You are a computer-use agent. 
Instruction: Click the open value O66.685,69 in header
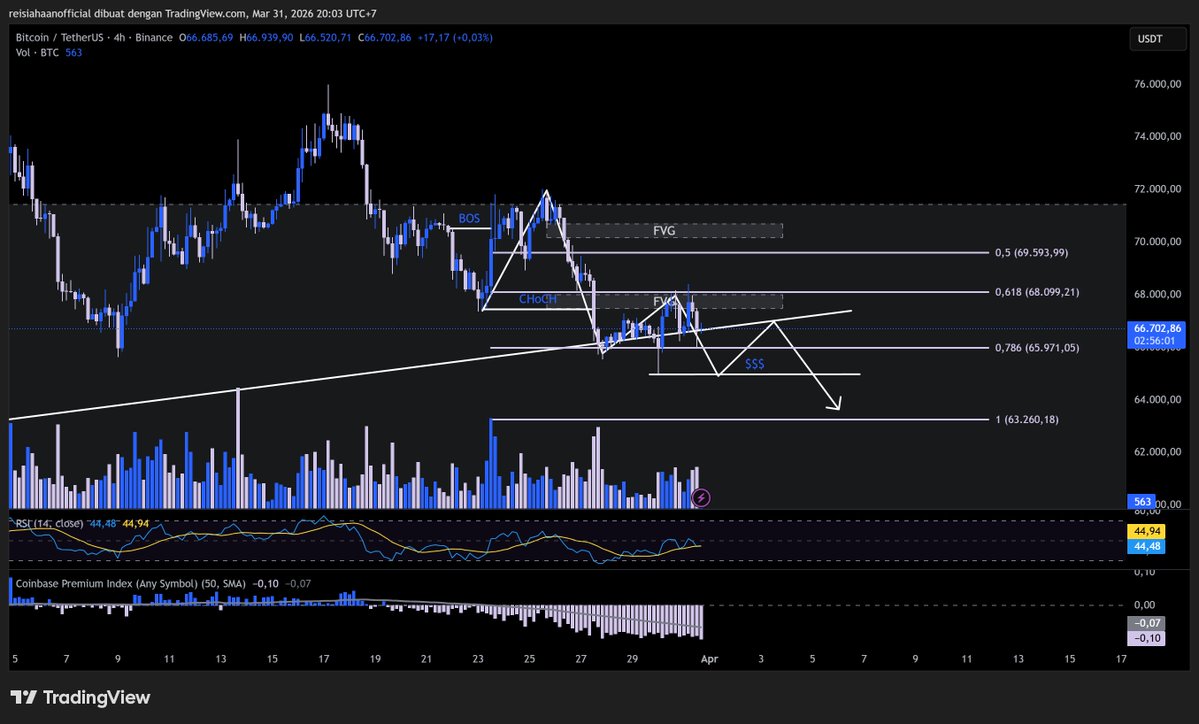click(x=206, y=37)
